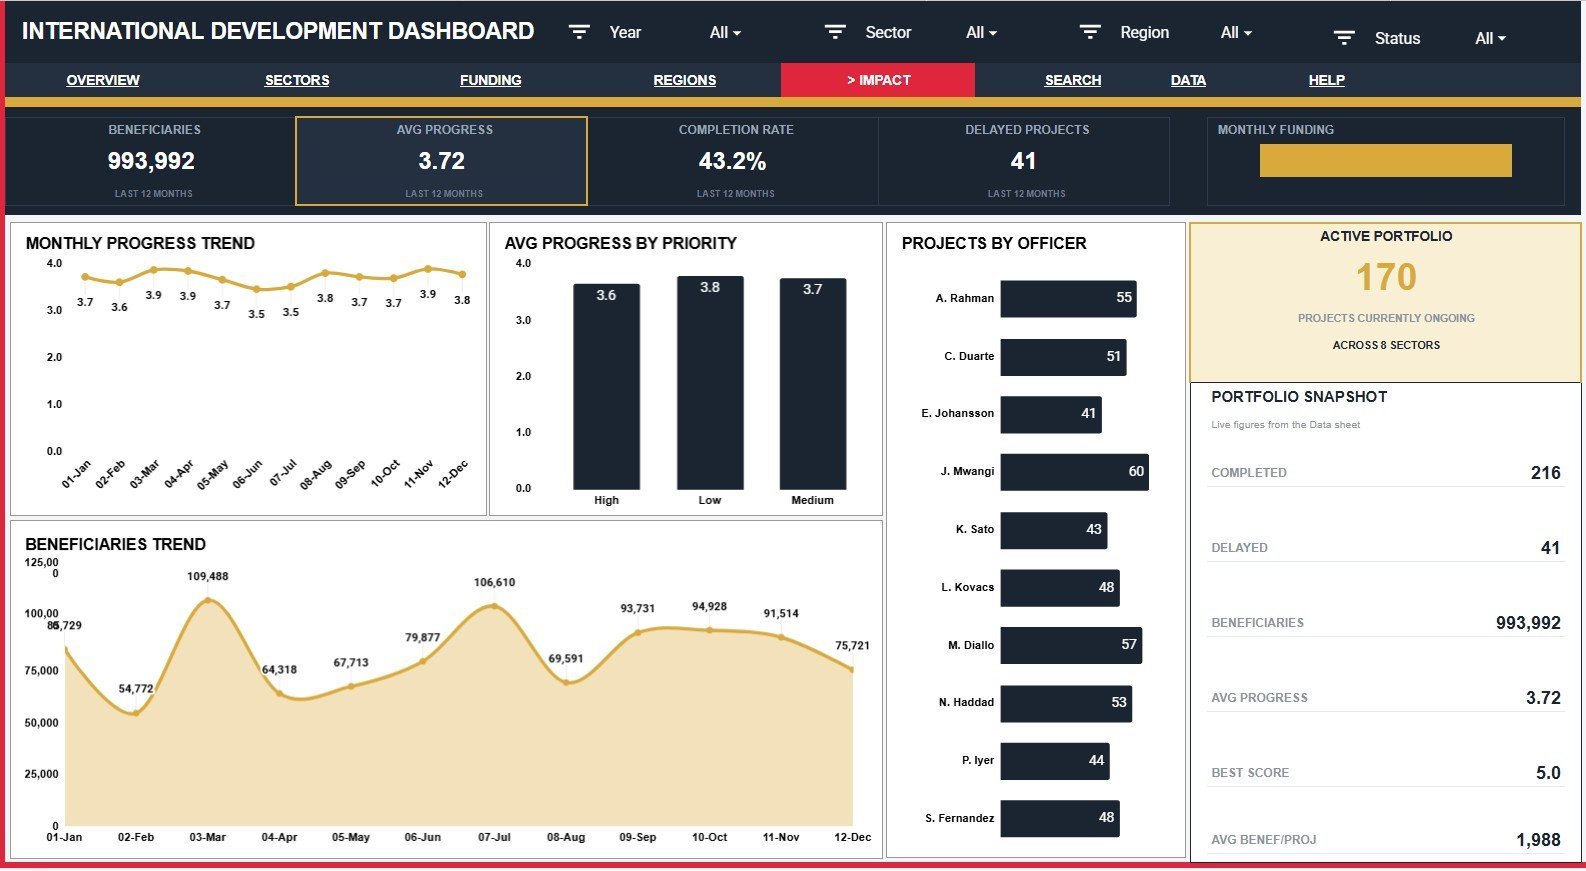Click the Best Score value 5.0
Image resolution: width=1586 pixels, height=871 pixels.
pos(1548,773)
